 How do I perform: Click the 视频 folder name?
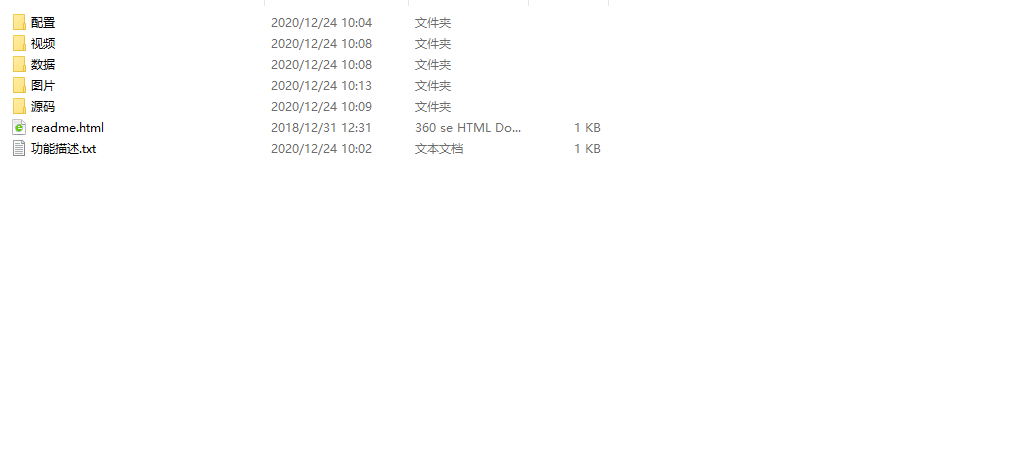pos(43,44)
